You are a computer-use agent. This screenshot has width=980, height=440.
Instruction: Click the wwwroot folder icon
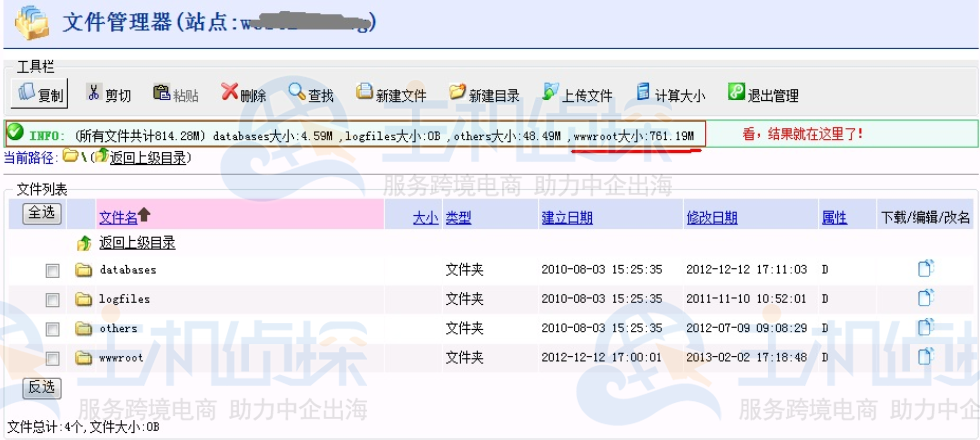tap(84, 358)
